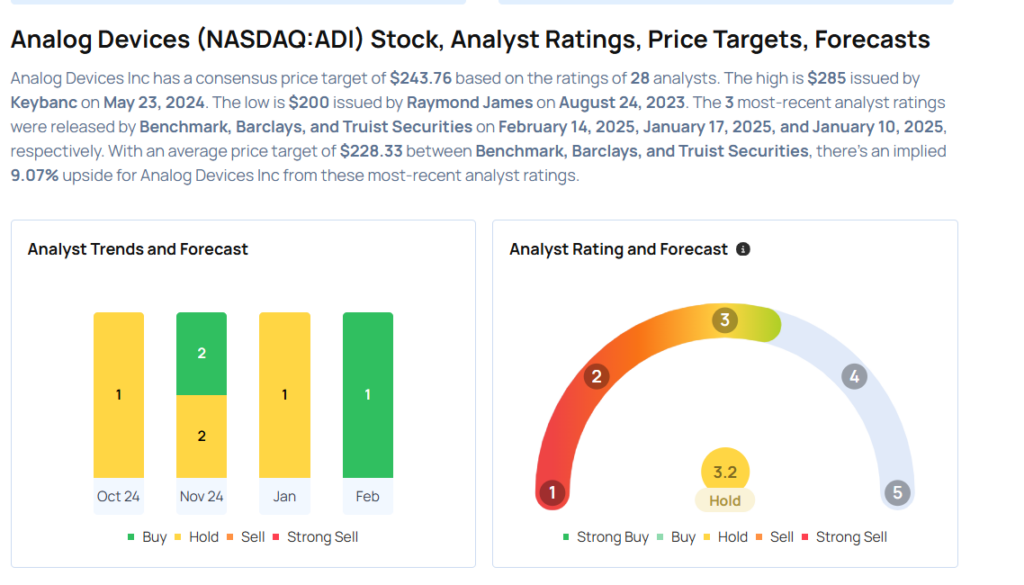1024x585 pixels.
Task: Click gauge marker number 5
Action: tap(897, 492)
